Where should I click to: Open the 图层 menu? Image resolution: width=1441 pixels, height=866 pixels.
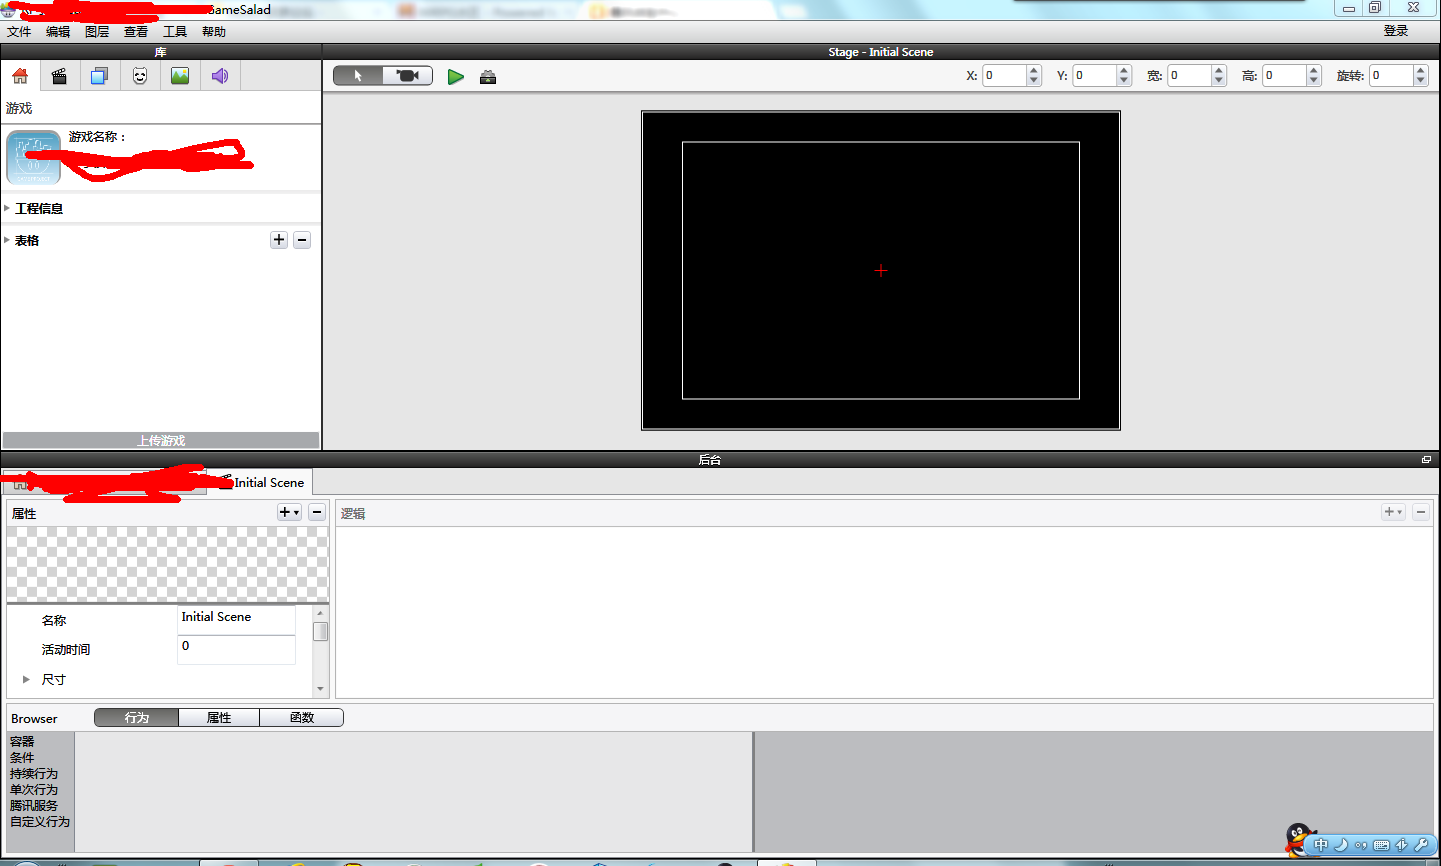[97, 32]
